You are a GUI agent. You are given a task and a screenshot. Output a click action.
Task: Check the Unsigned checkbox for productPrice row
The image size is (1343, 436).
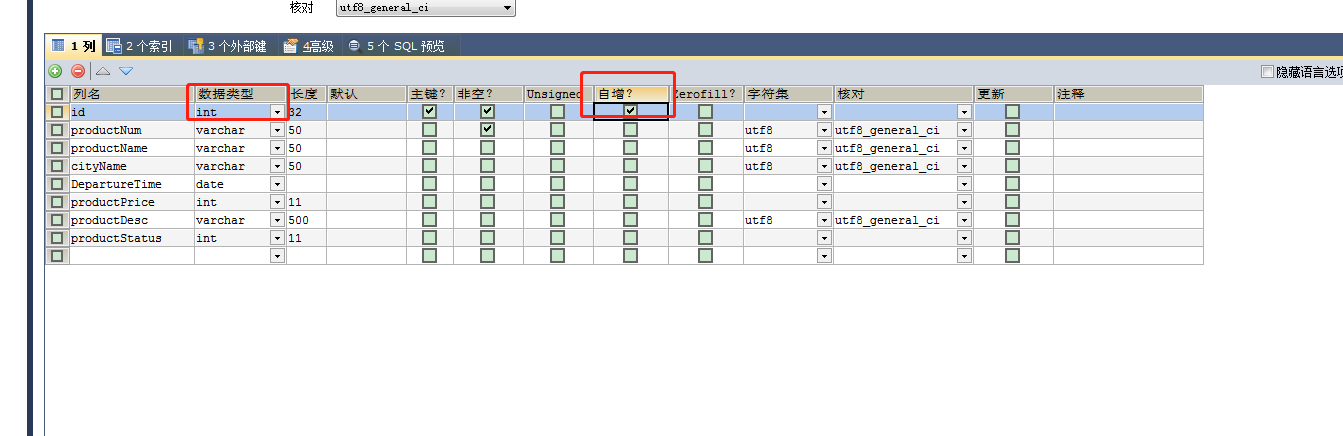tap(558, 202)
